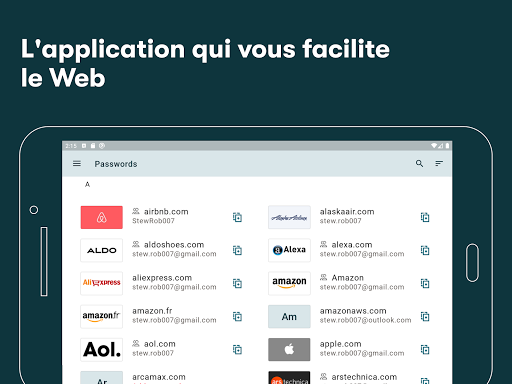Viewport: 512px width, 384px height.
Task: Copy password for amazonaws.com entry
Action: [x=425, y=316]
